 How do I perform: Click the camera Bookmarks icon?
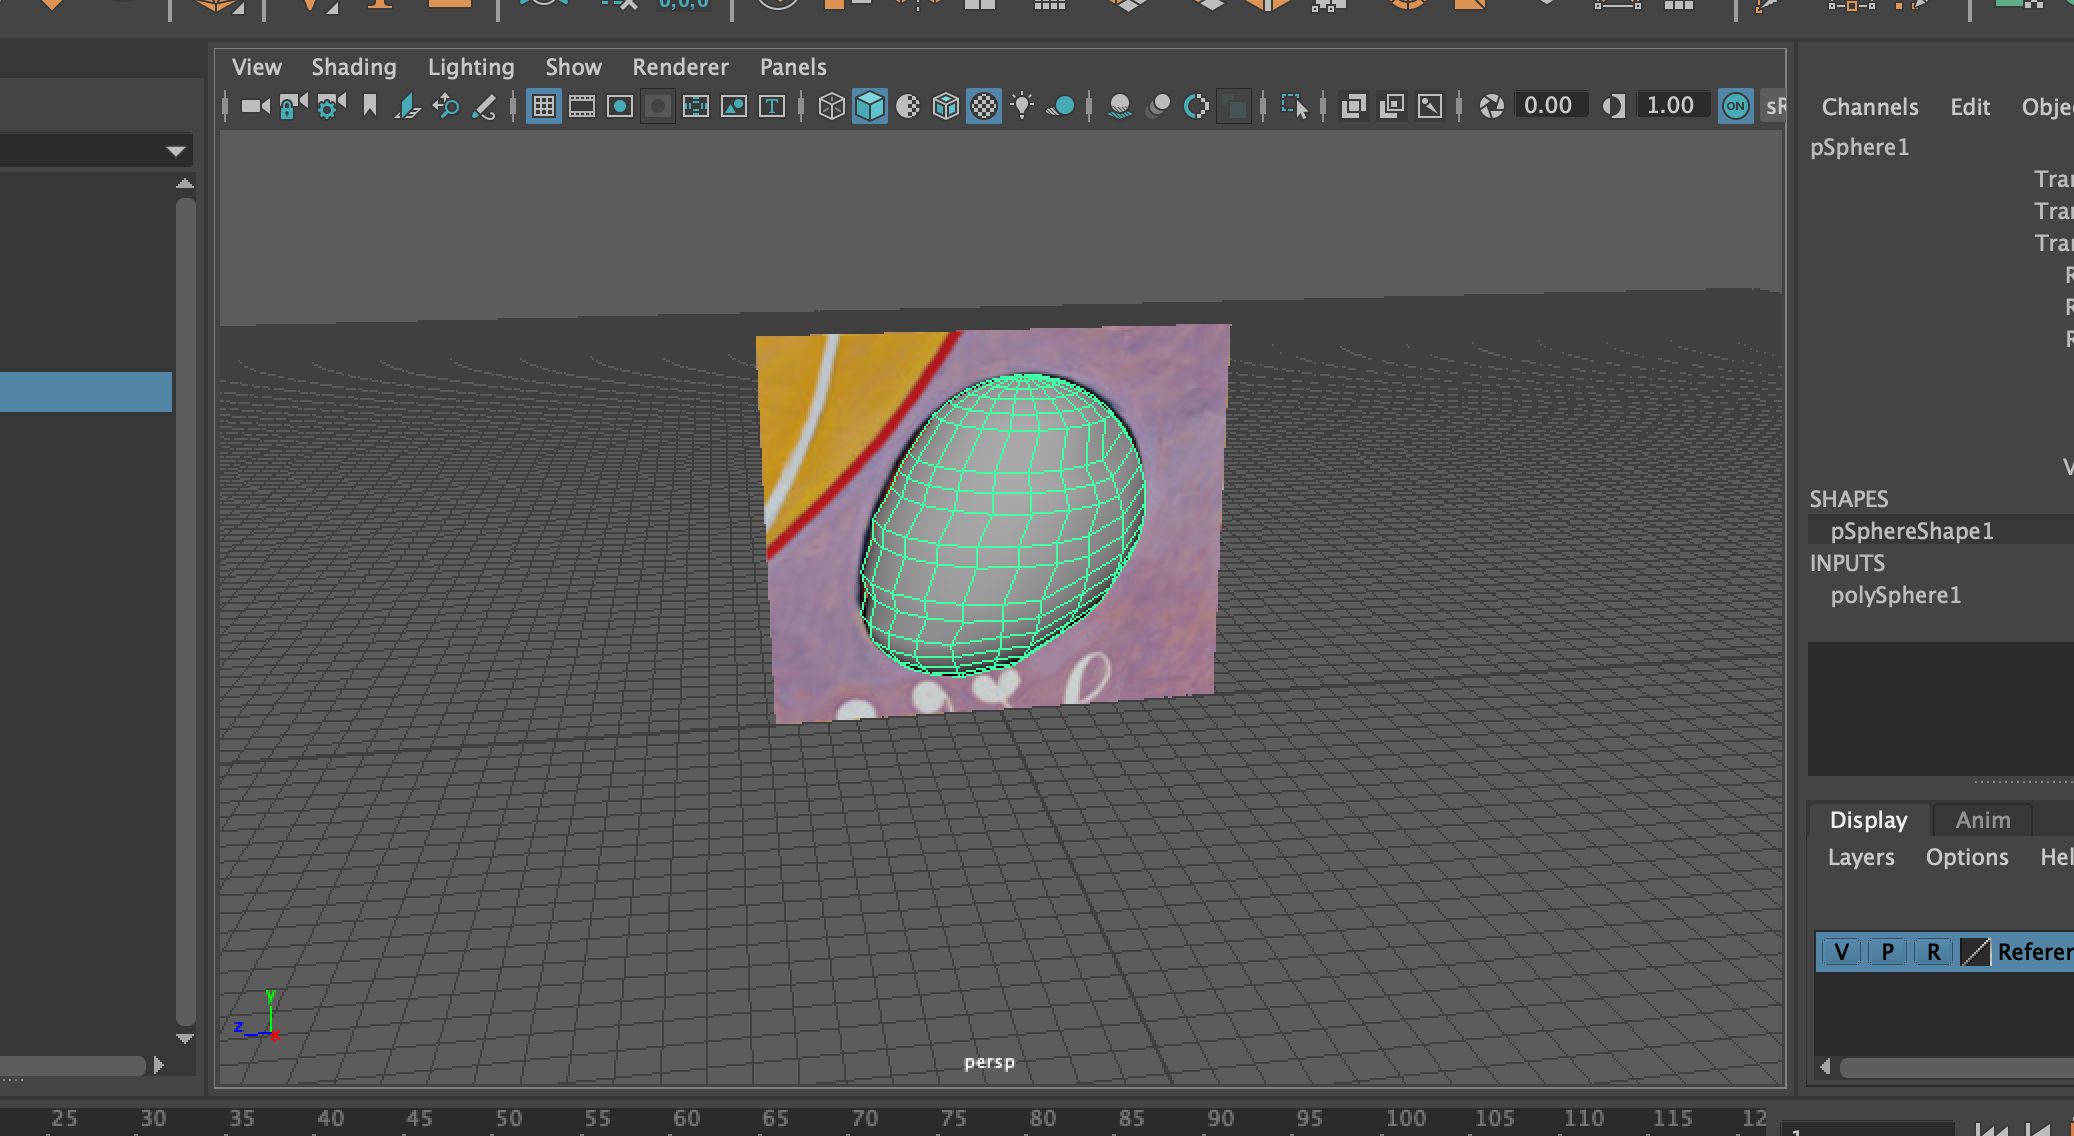370,106
